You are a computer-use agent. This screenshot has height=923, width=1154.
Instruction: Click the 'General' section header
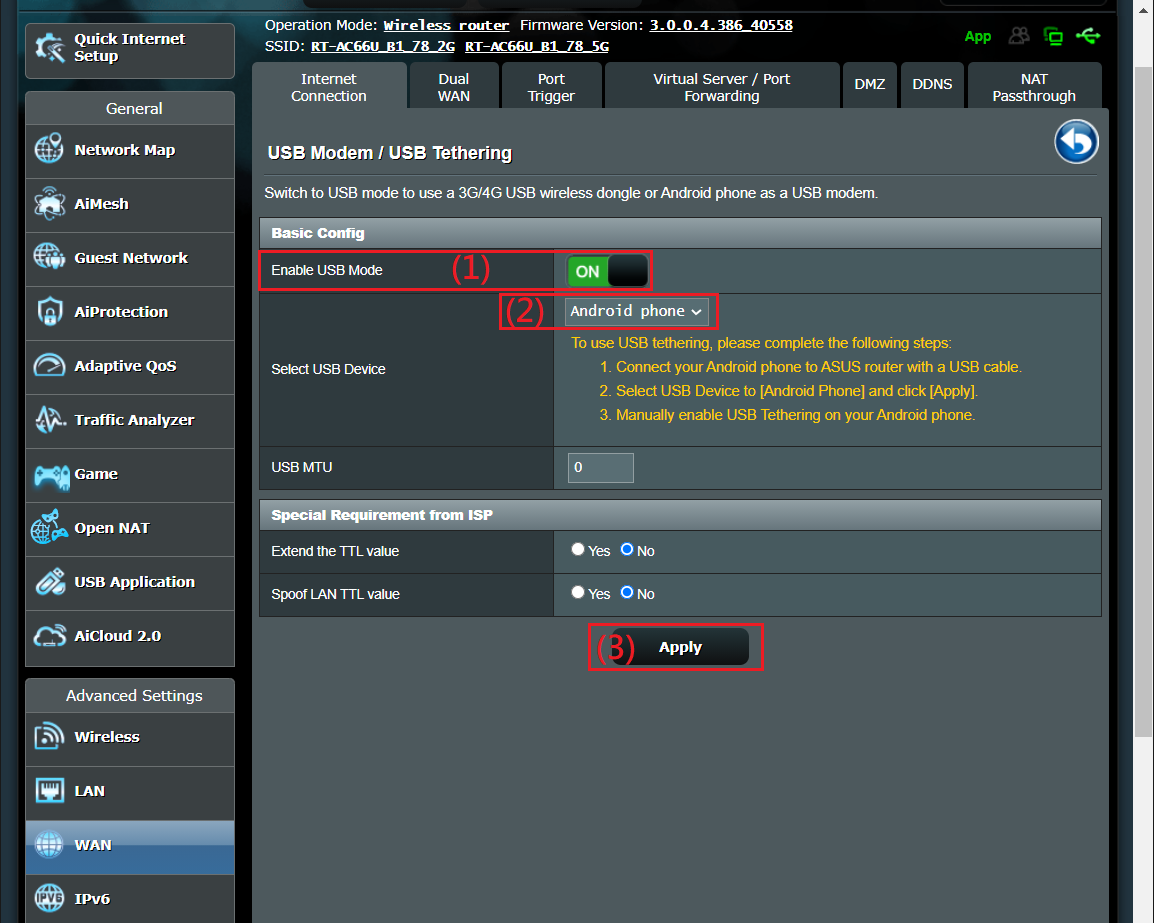[134, 109]
